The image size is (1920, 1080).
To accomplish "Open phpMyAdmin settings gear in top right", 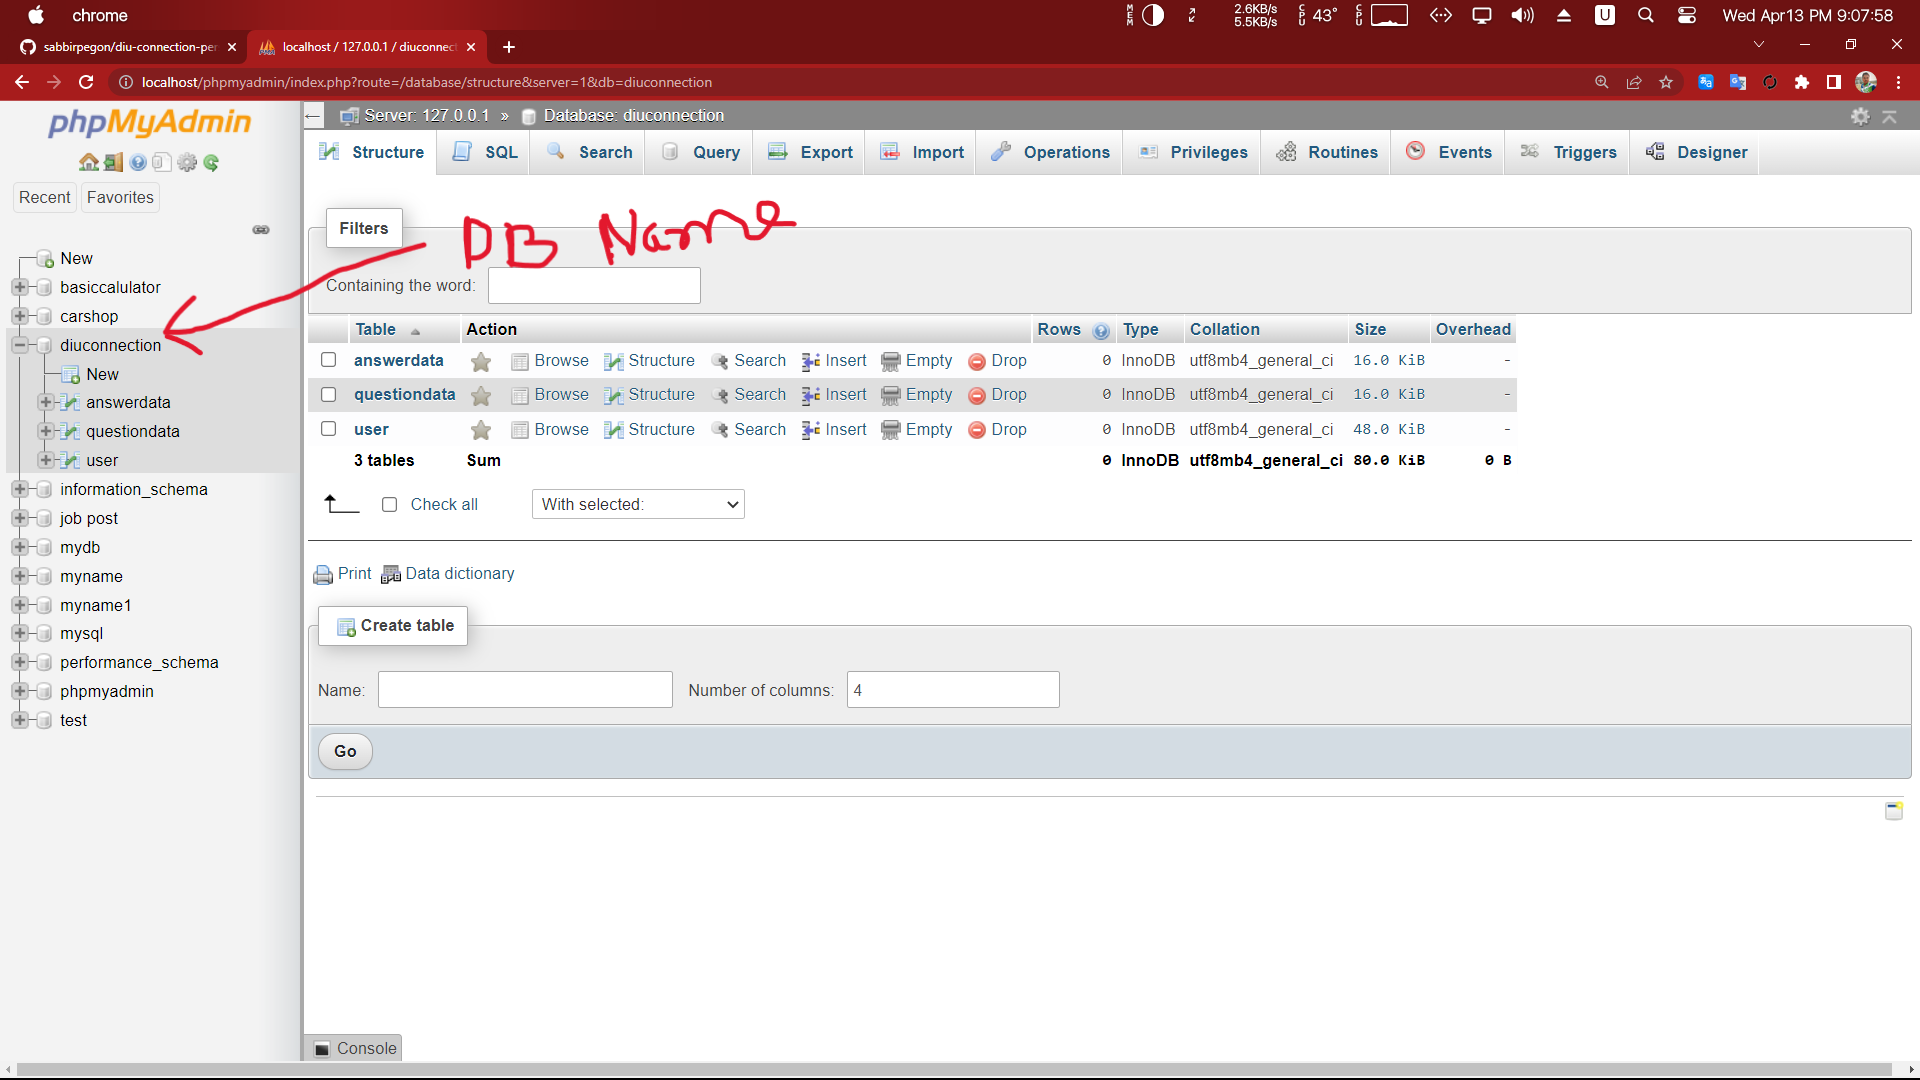I will coord(1860,116).
